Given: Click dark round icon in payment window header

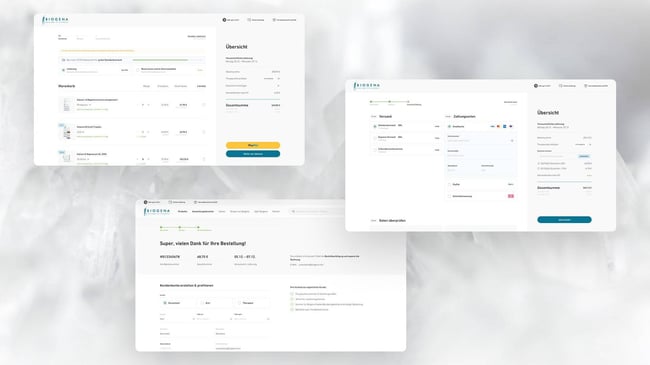Looking at the screenshot, I should point(536,86).
